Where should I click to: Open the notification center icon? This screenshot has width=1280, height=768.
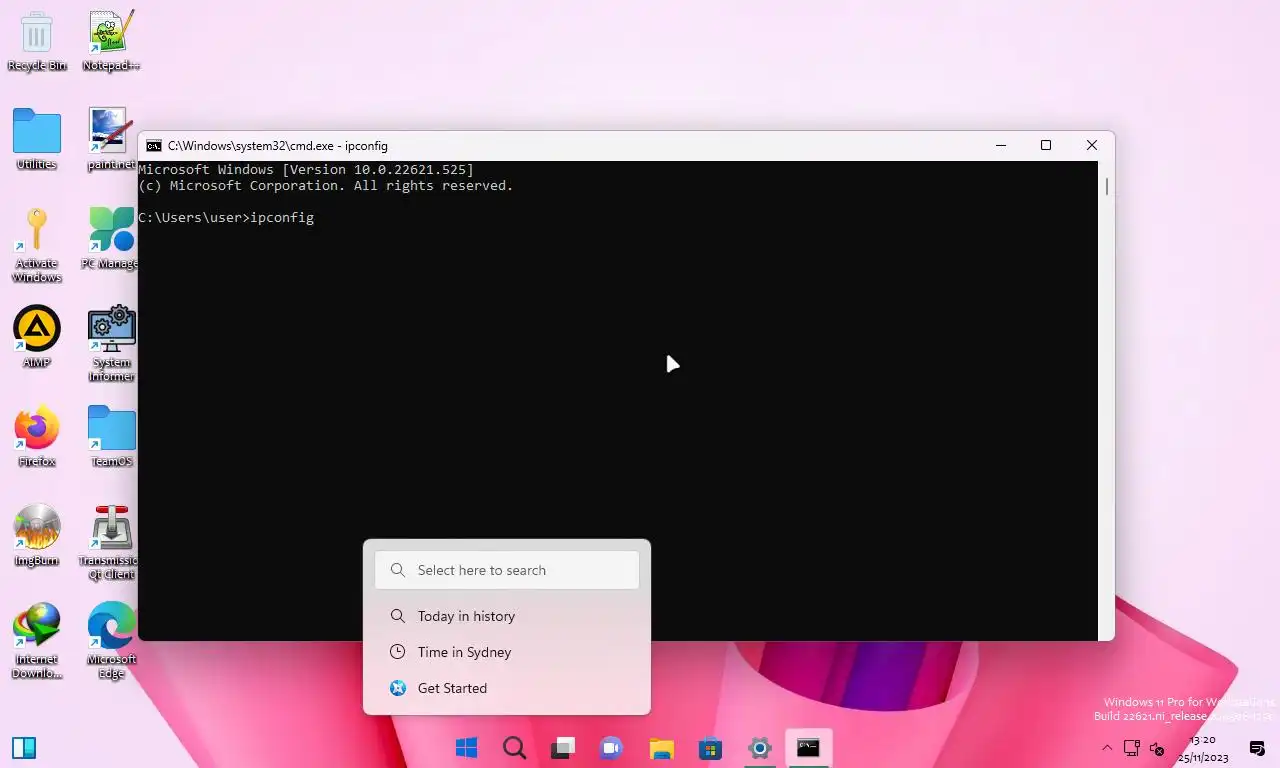1257,748
